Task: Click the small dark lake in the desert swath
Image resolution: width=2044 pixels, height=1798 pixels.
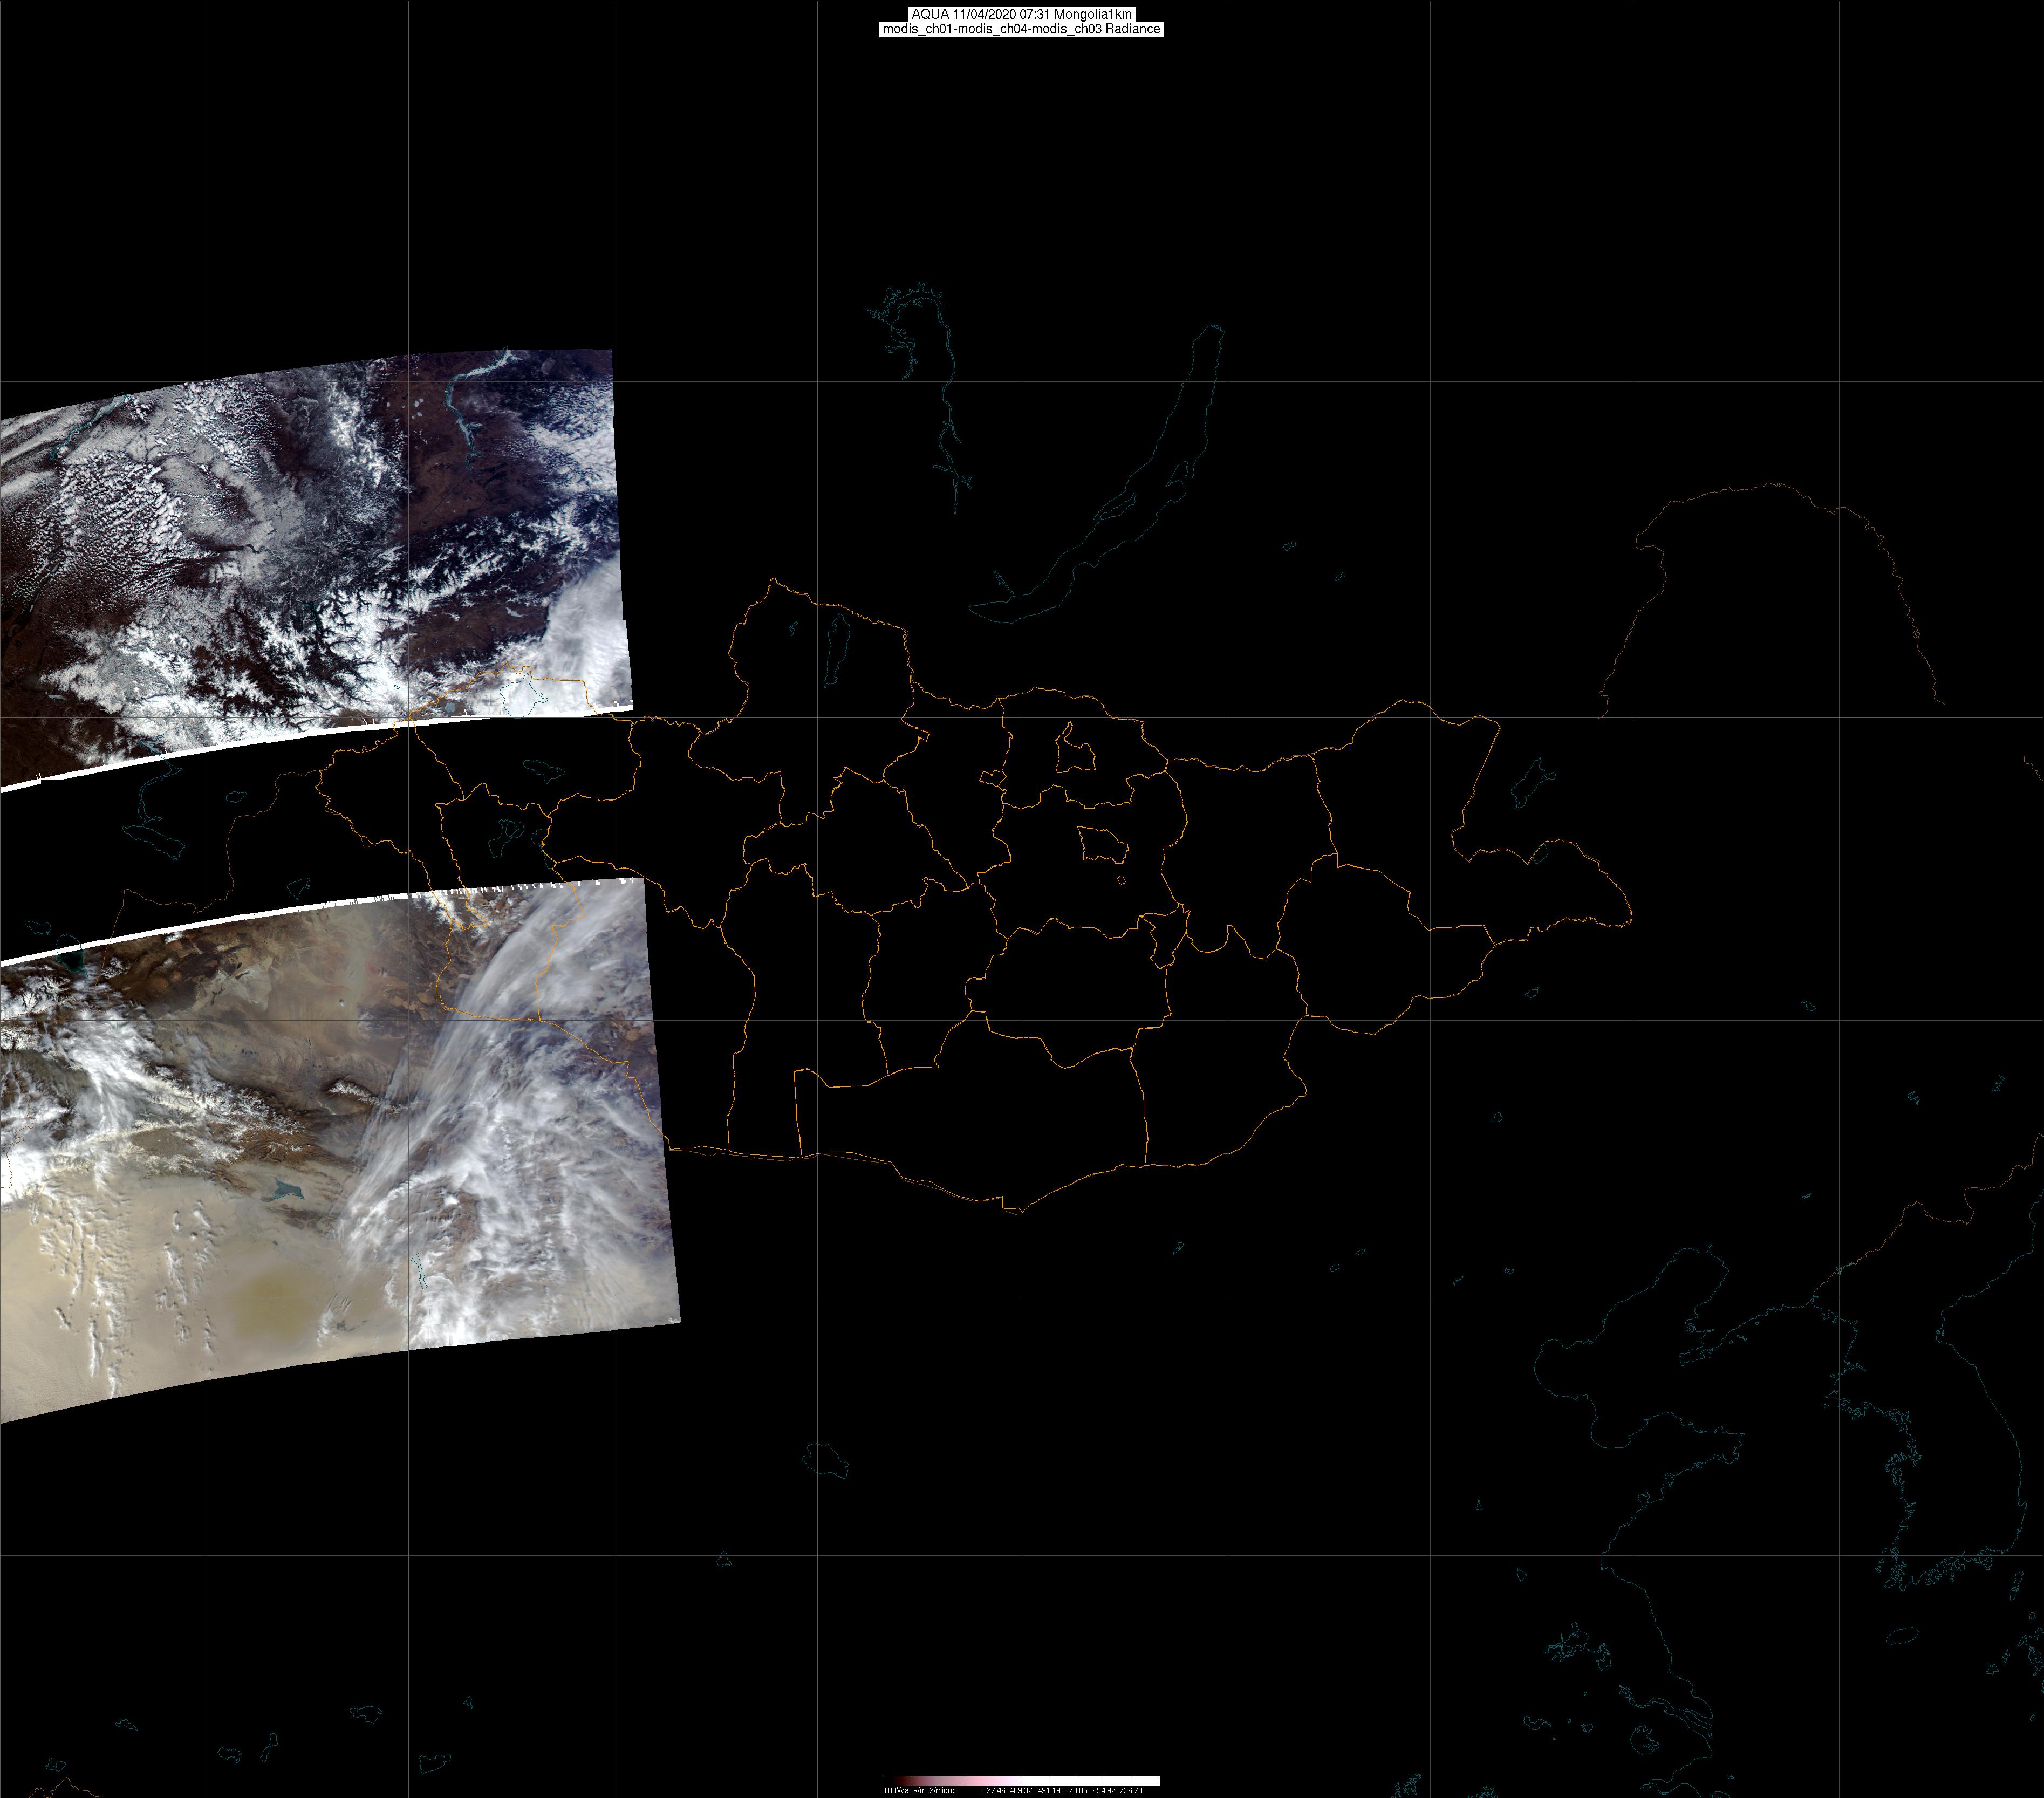Action: click(287, 1190)
